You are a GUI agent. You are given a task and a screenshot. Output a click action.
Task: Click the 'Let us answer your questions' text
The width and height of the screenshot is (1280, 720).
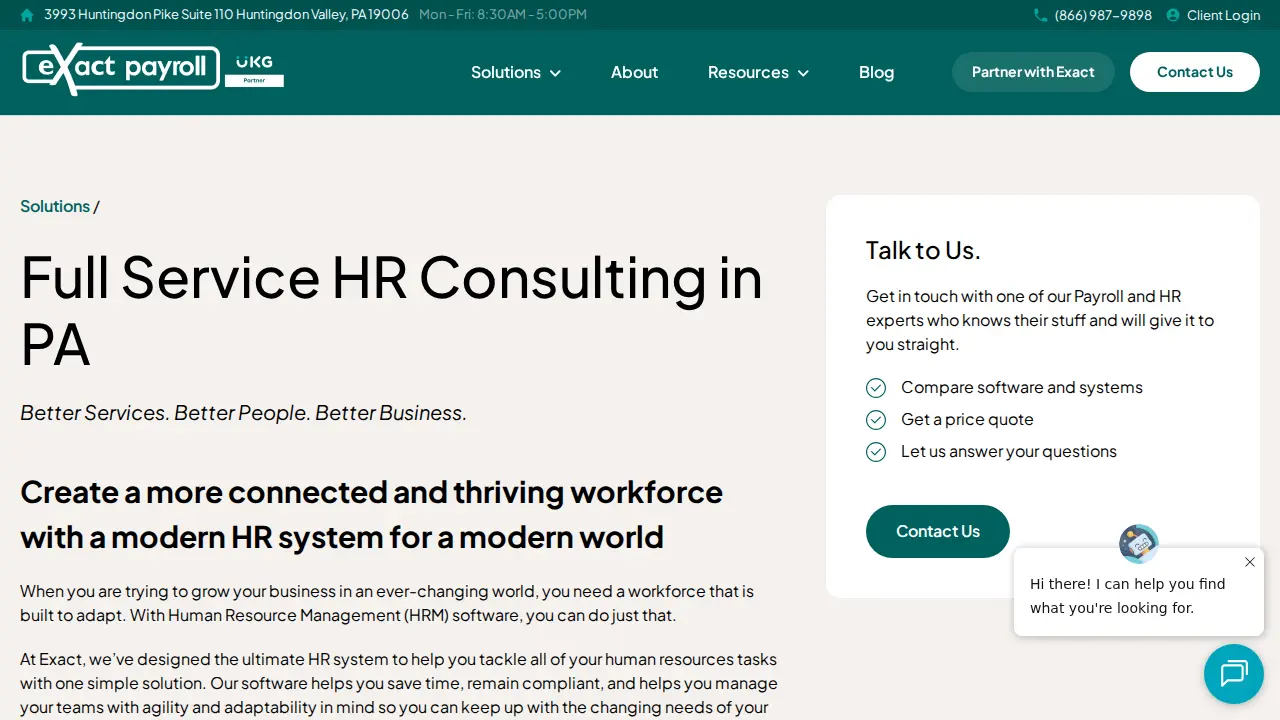click(1009, 451)
